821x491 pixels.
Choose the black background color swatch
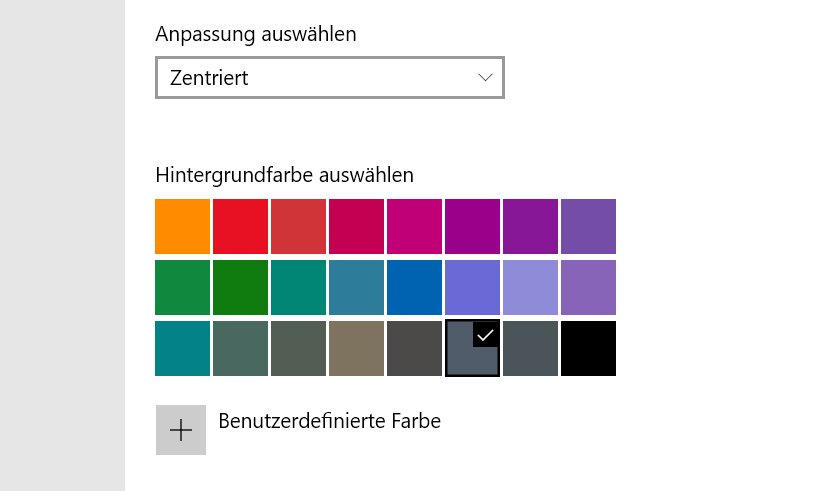pyautogui.click(x=588, y=349)
